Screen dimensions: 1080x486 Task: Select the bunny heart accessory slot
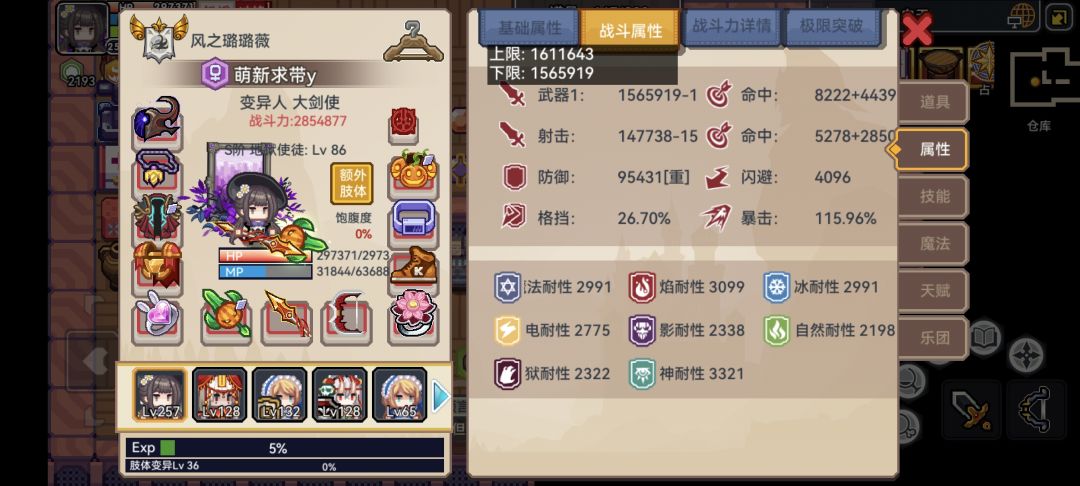[157, 317]
